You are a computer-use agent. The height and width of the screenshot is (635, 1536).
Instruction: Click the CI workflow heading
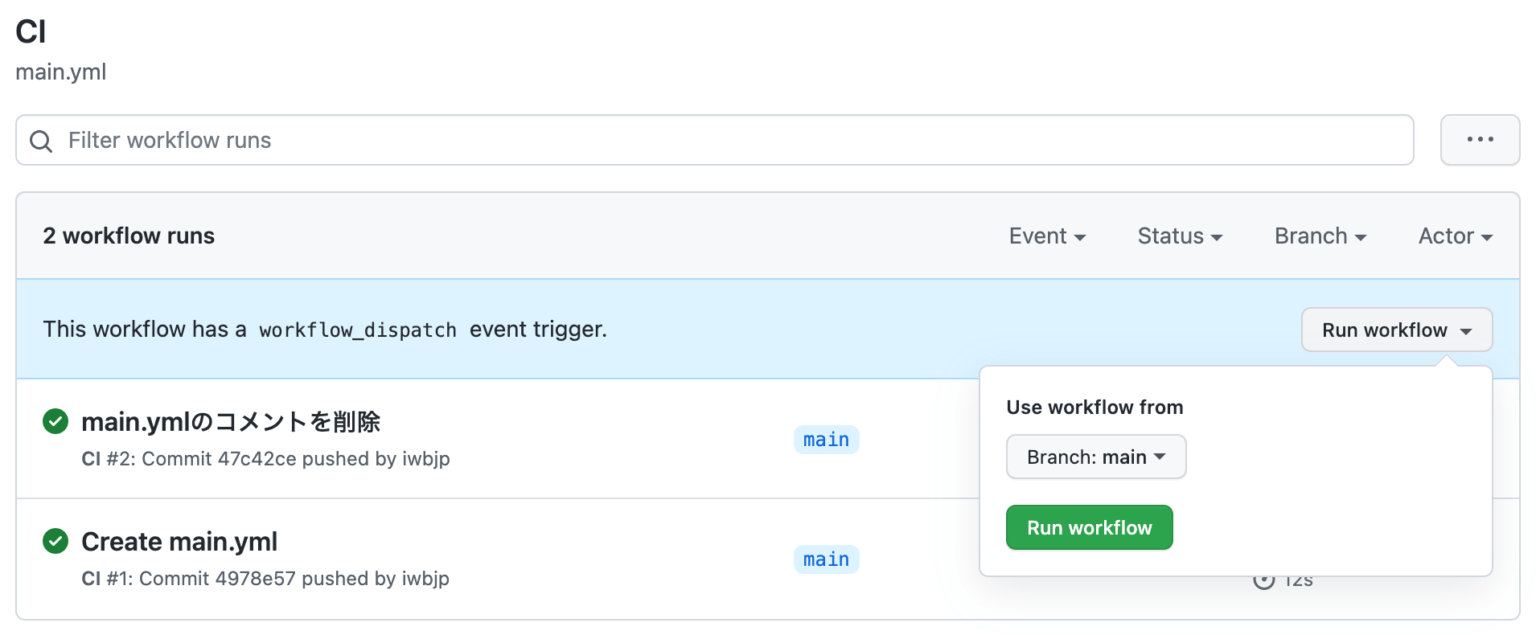(30, 31)
